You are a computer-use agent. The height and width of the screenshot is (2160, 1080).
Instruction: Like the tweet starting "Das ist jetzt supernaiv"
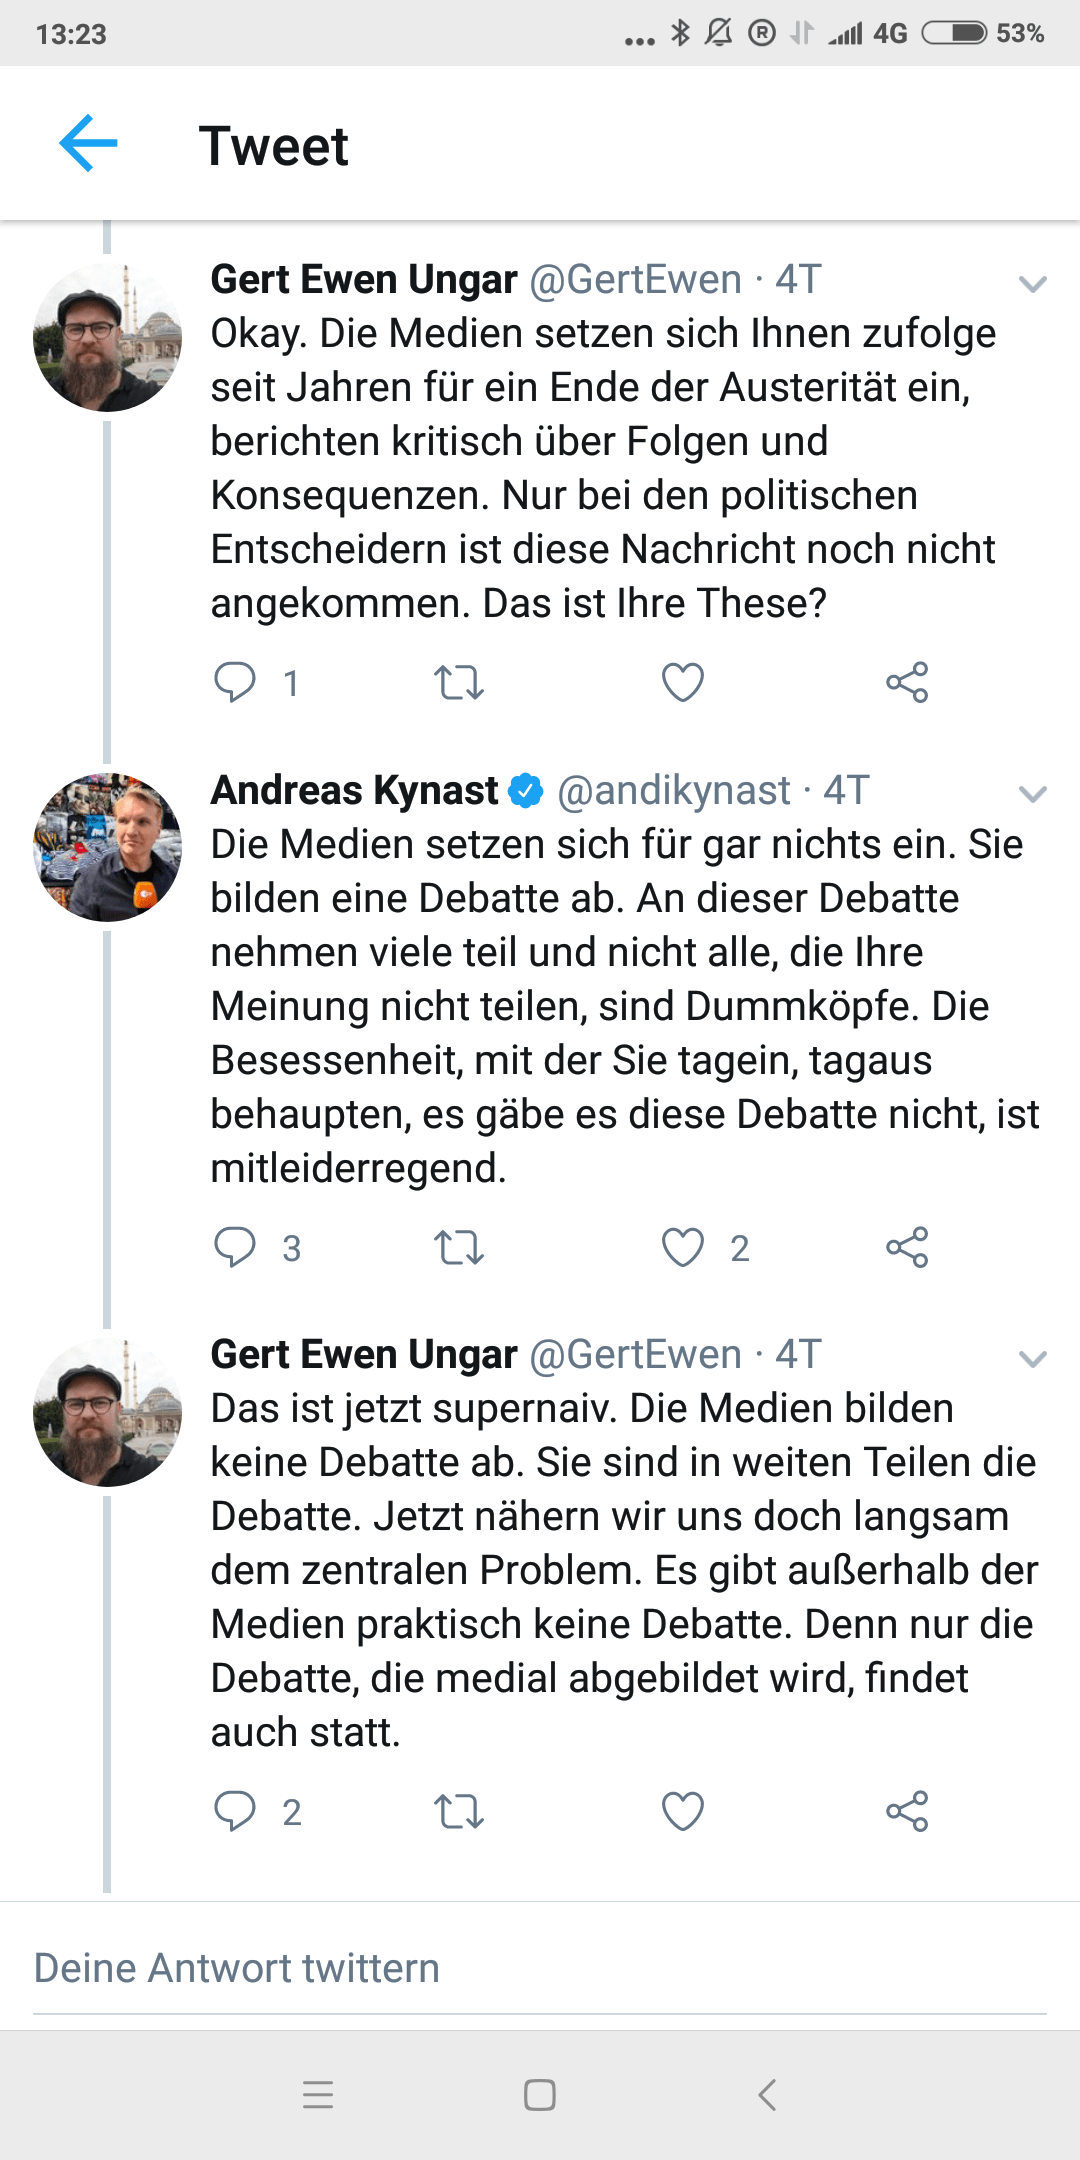pyautogui.click(x=683, y=1811)
